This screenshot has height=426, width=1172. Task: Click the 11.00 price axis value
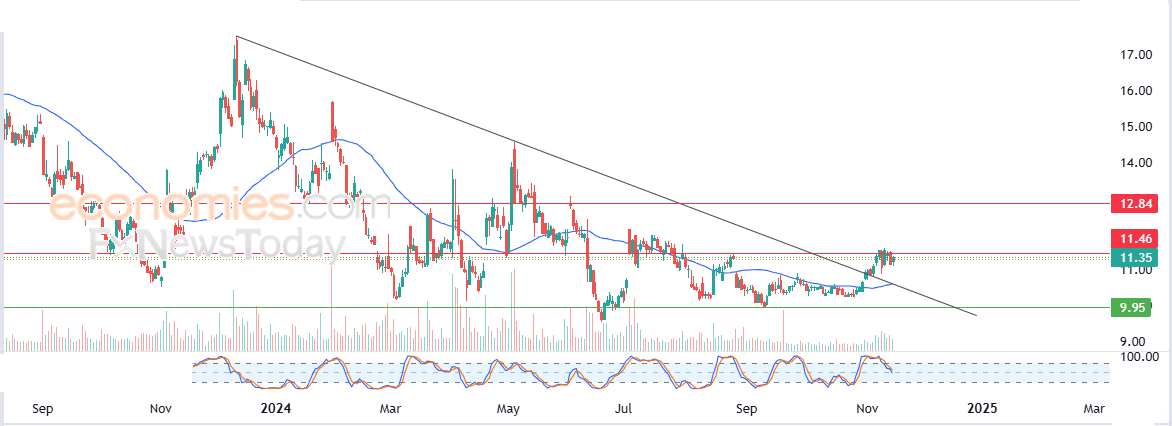point(1135,271)
